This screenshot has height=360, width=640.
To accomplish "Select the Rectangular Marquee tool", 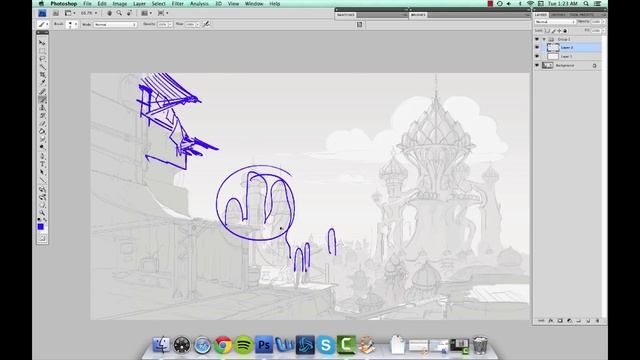I will [42, 51].
